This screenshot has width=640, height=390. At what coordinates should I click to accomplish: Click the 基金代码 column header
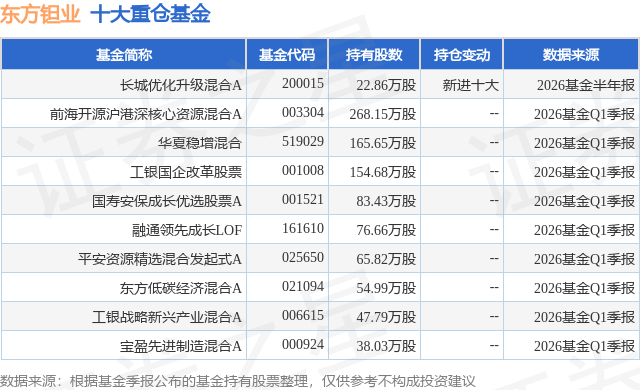tap(287, 55)
